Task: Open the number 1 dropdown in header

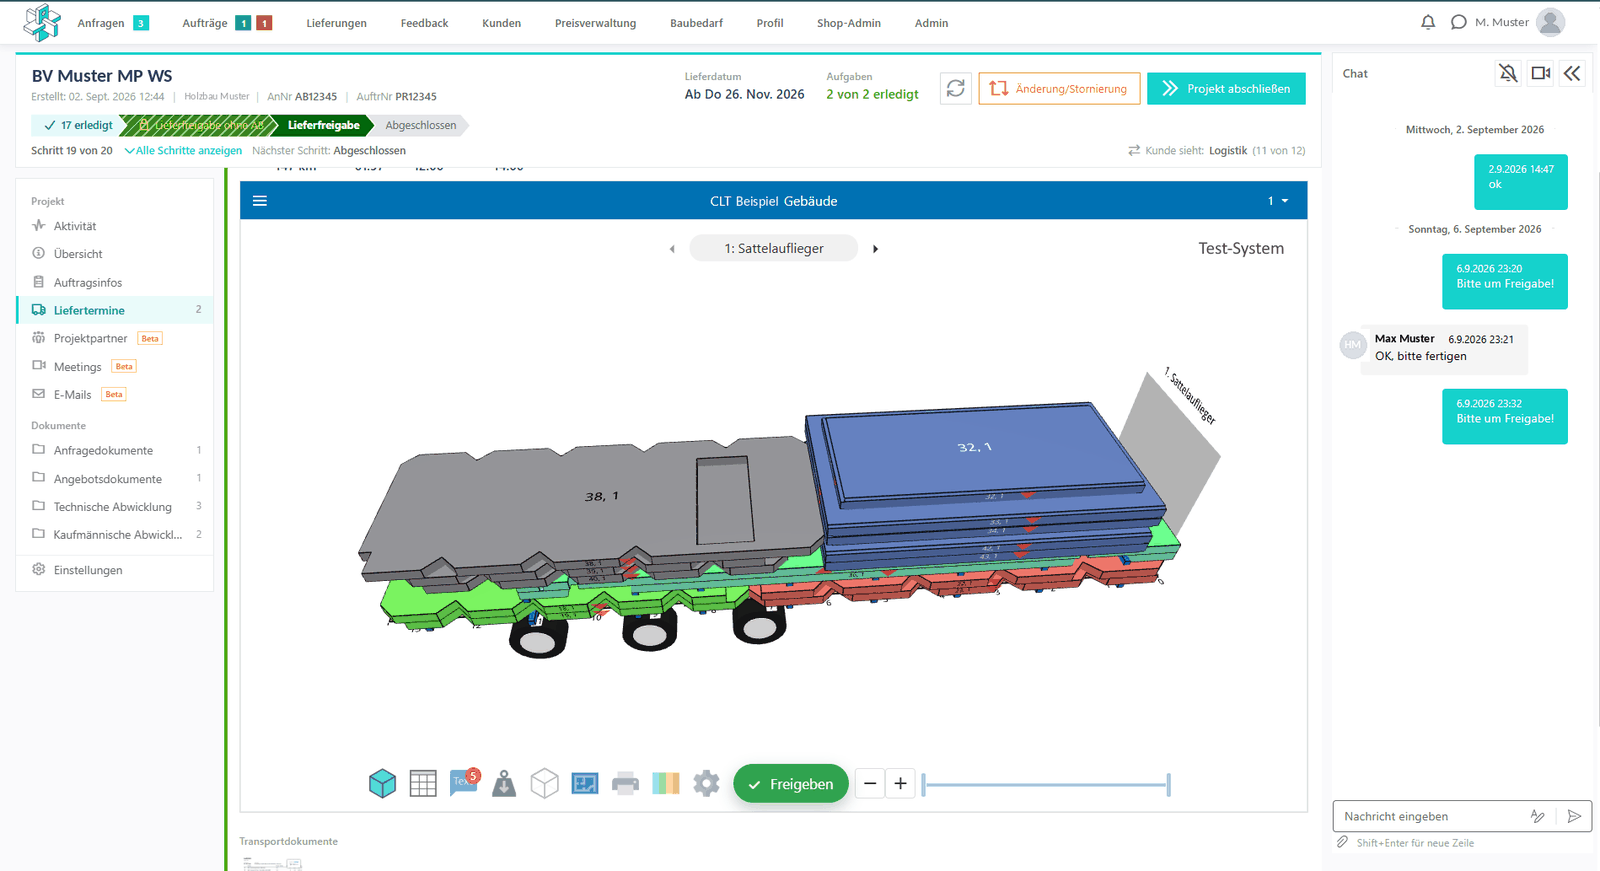Action: 1278,201
